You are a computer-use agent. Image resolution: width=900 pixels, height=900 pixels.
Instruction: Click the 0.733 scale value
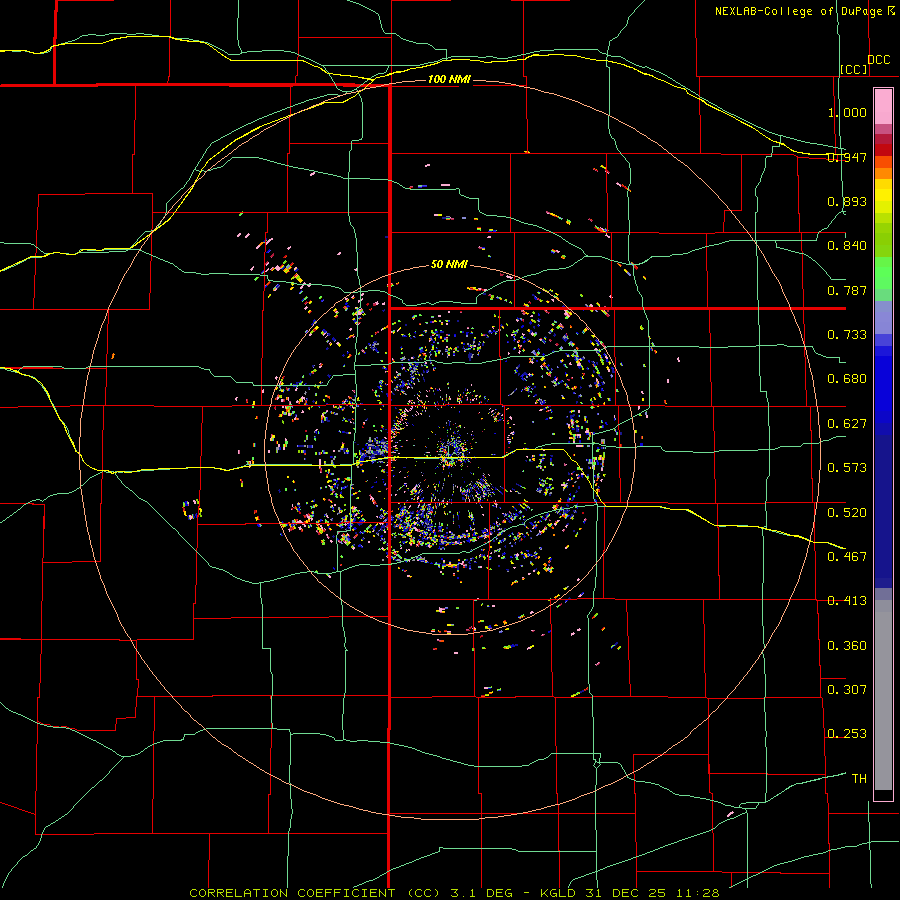pos(847,335)
